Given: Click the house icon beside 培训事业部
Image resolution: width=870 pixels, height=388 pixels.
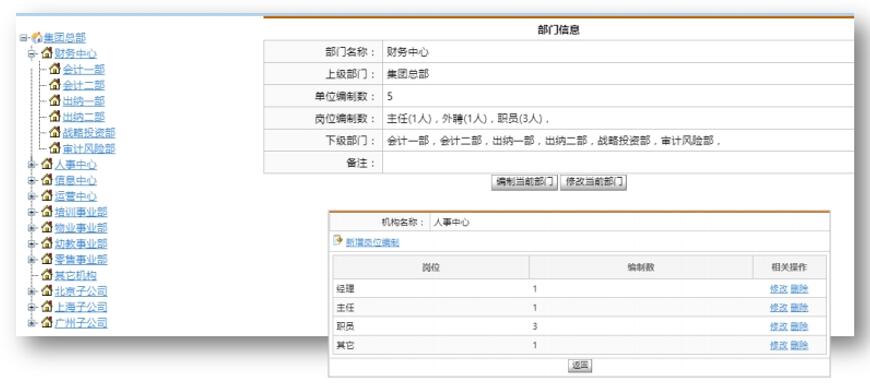Looking at the screenshot, I should [47, 211].
